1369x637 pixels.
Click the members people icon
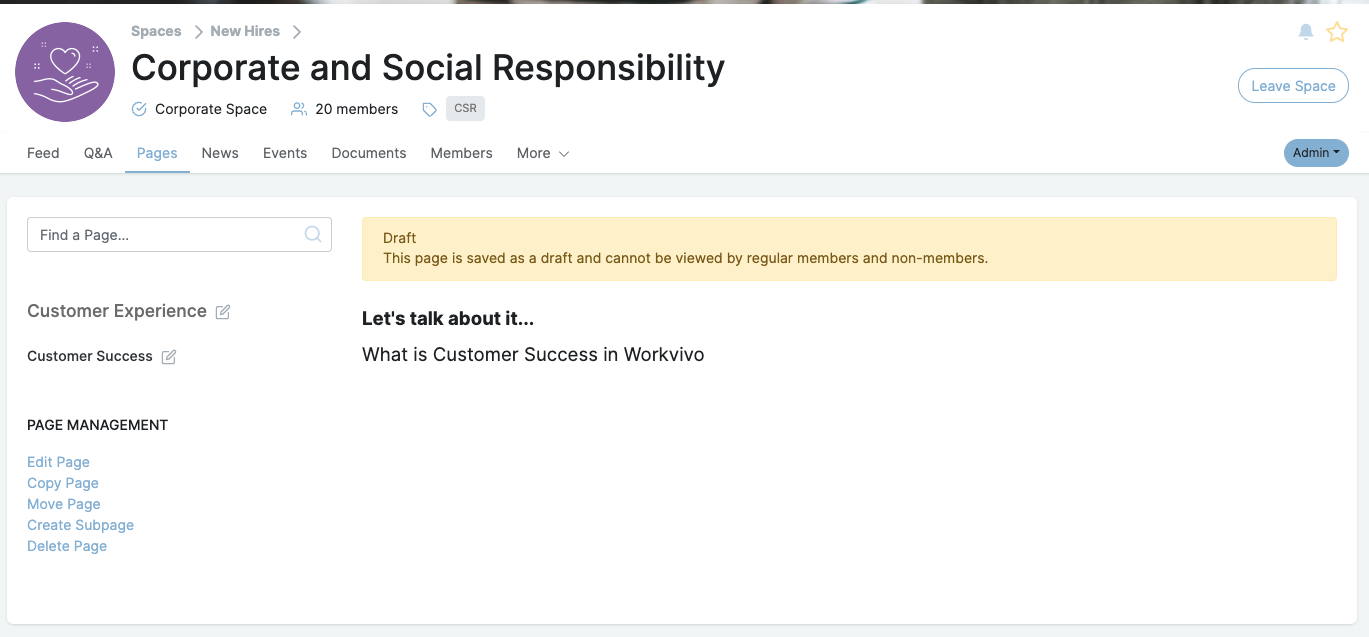click(298, 109)
